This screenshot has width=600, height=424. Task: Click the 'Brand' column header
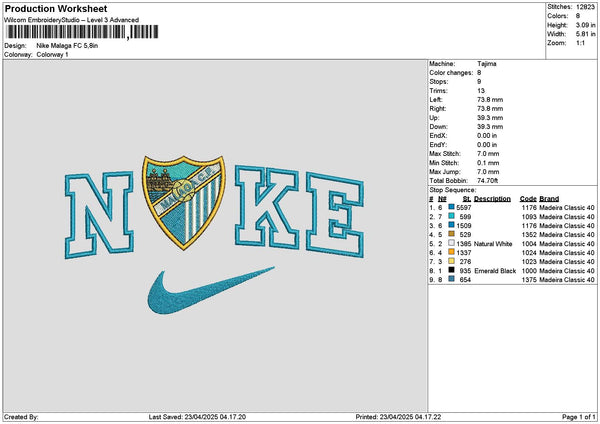[549, 199]
